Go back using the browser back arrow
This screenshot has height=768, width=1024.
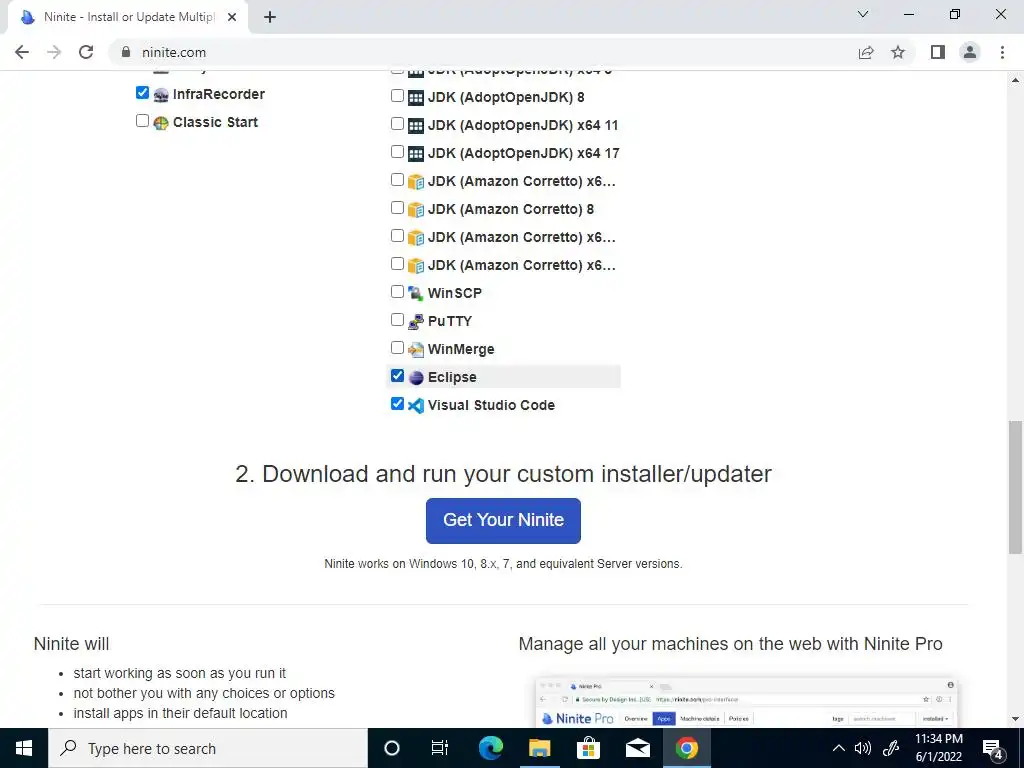tap(22, 52)
